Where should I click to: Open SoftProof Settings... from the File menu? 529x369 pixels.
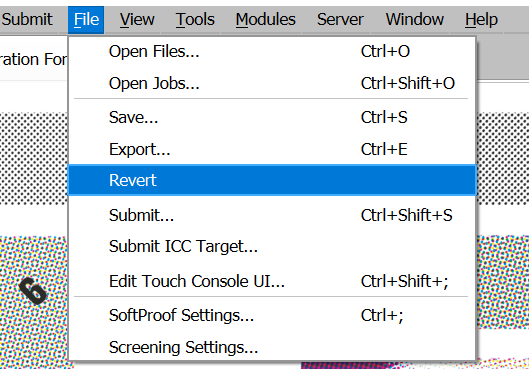coord(272,316)
